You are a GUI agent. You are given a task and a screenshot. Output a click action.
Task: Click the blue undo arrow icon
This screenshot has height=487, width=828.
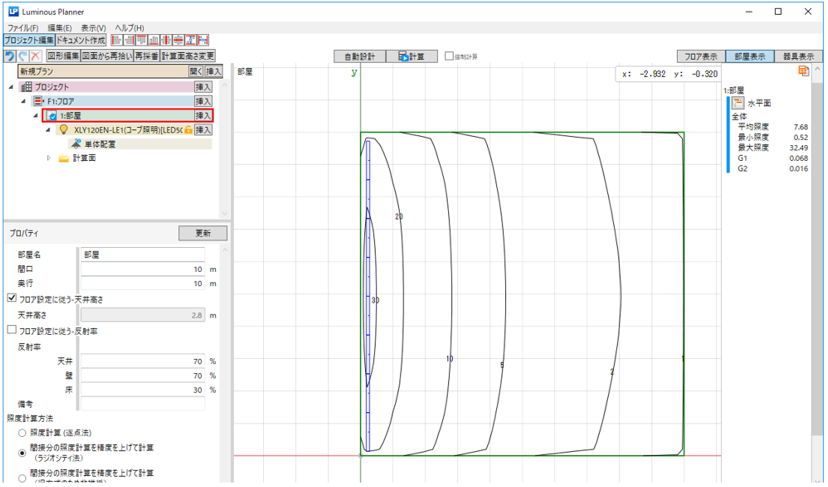[9, 57]
